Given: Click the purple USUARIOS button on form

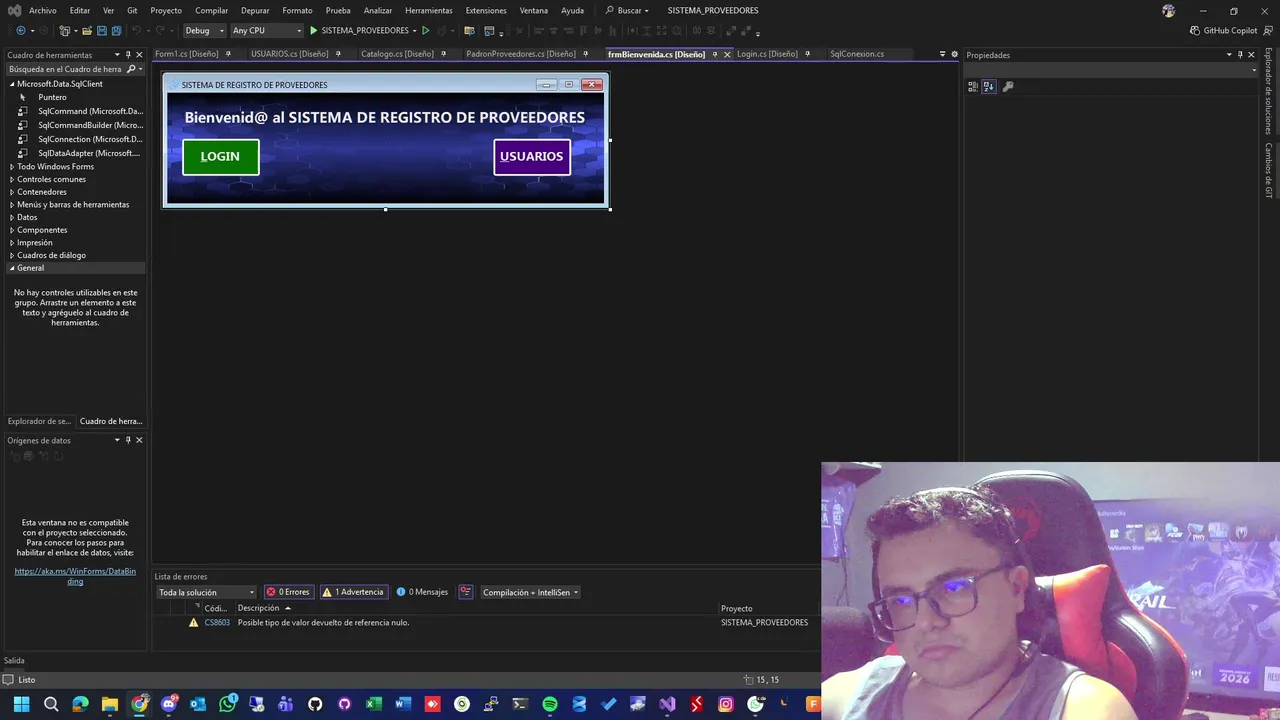Looking at the screenshot, I should (532, 157).
